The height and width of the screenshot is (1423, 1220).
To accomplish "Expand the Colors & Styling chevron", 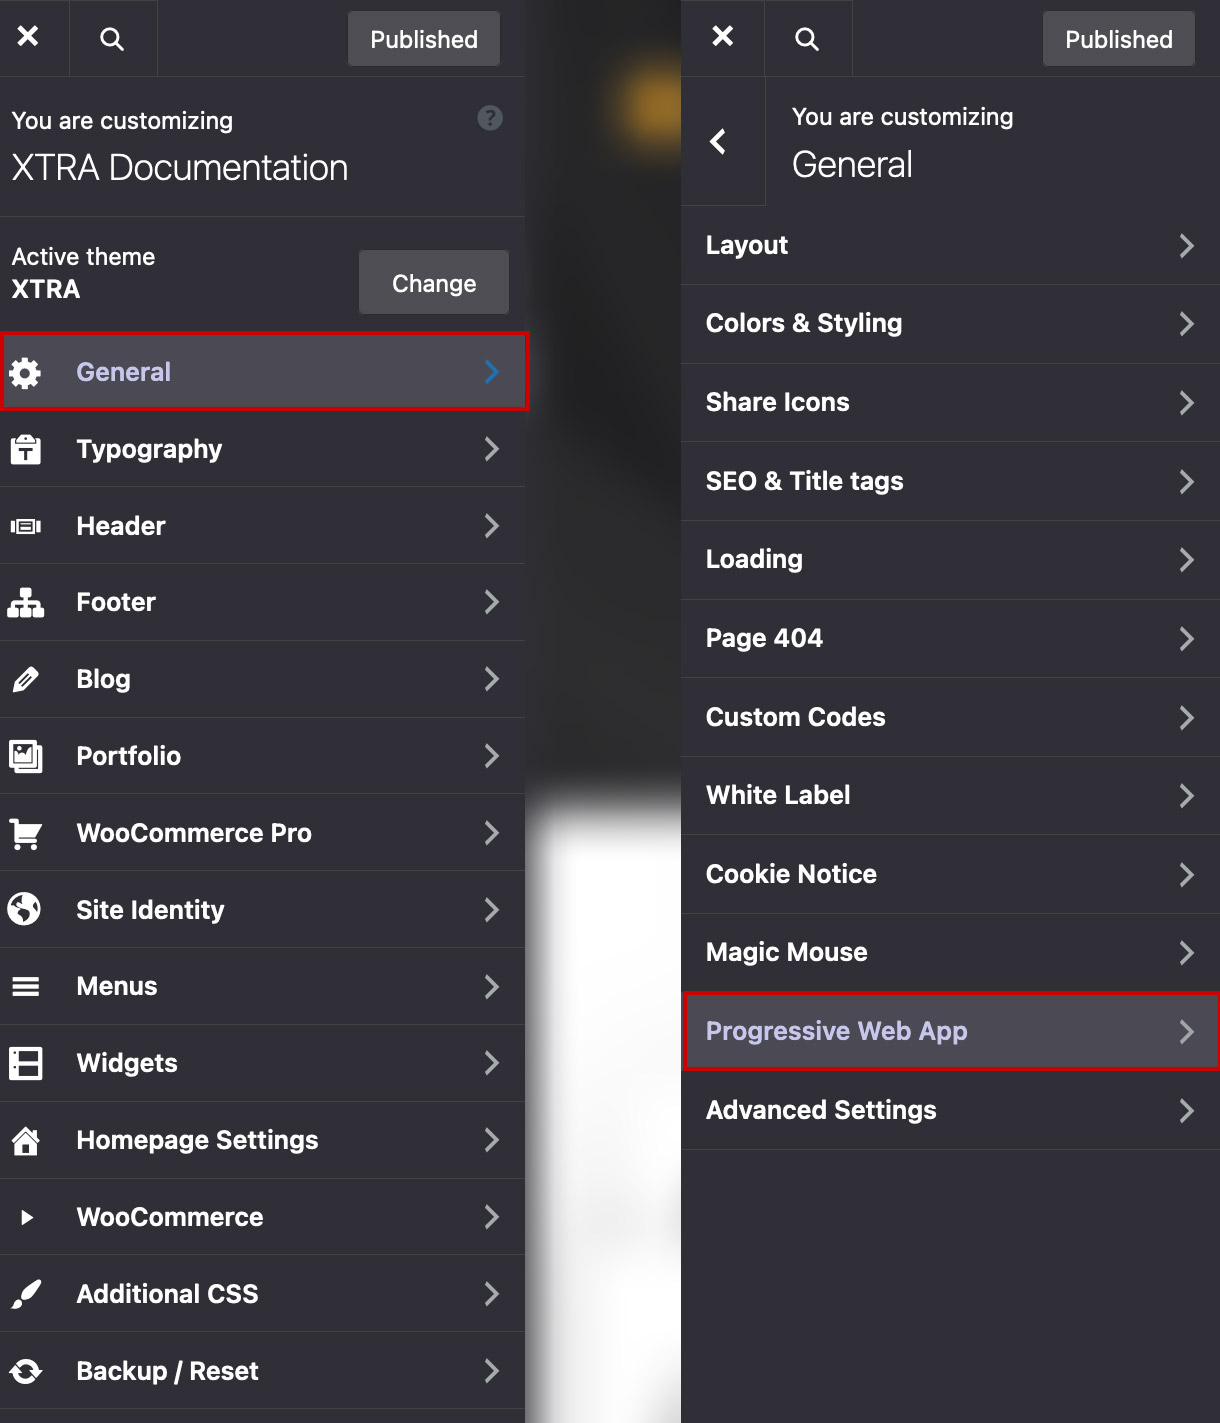I will point(1186,324).
